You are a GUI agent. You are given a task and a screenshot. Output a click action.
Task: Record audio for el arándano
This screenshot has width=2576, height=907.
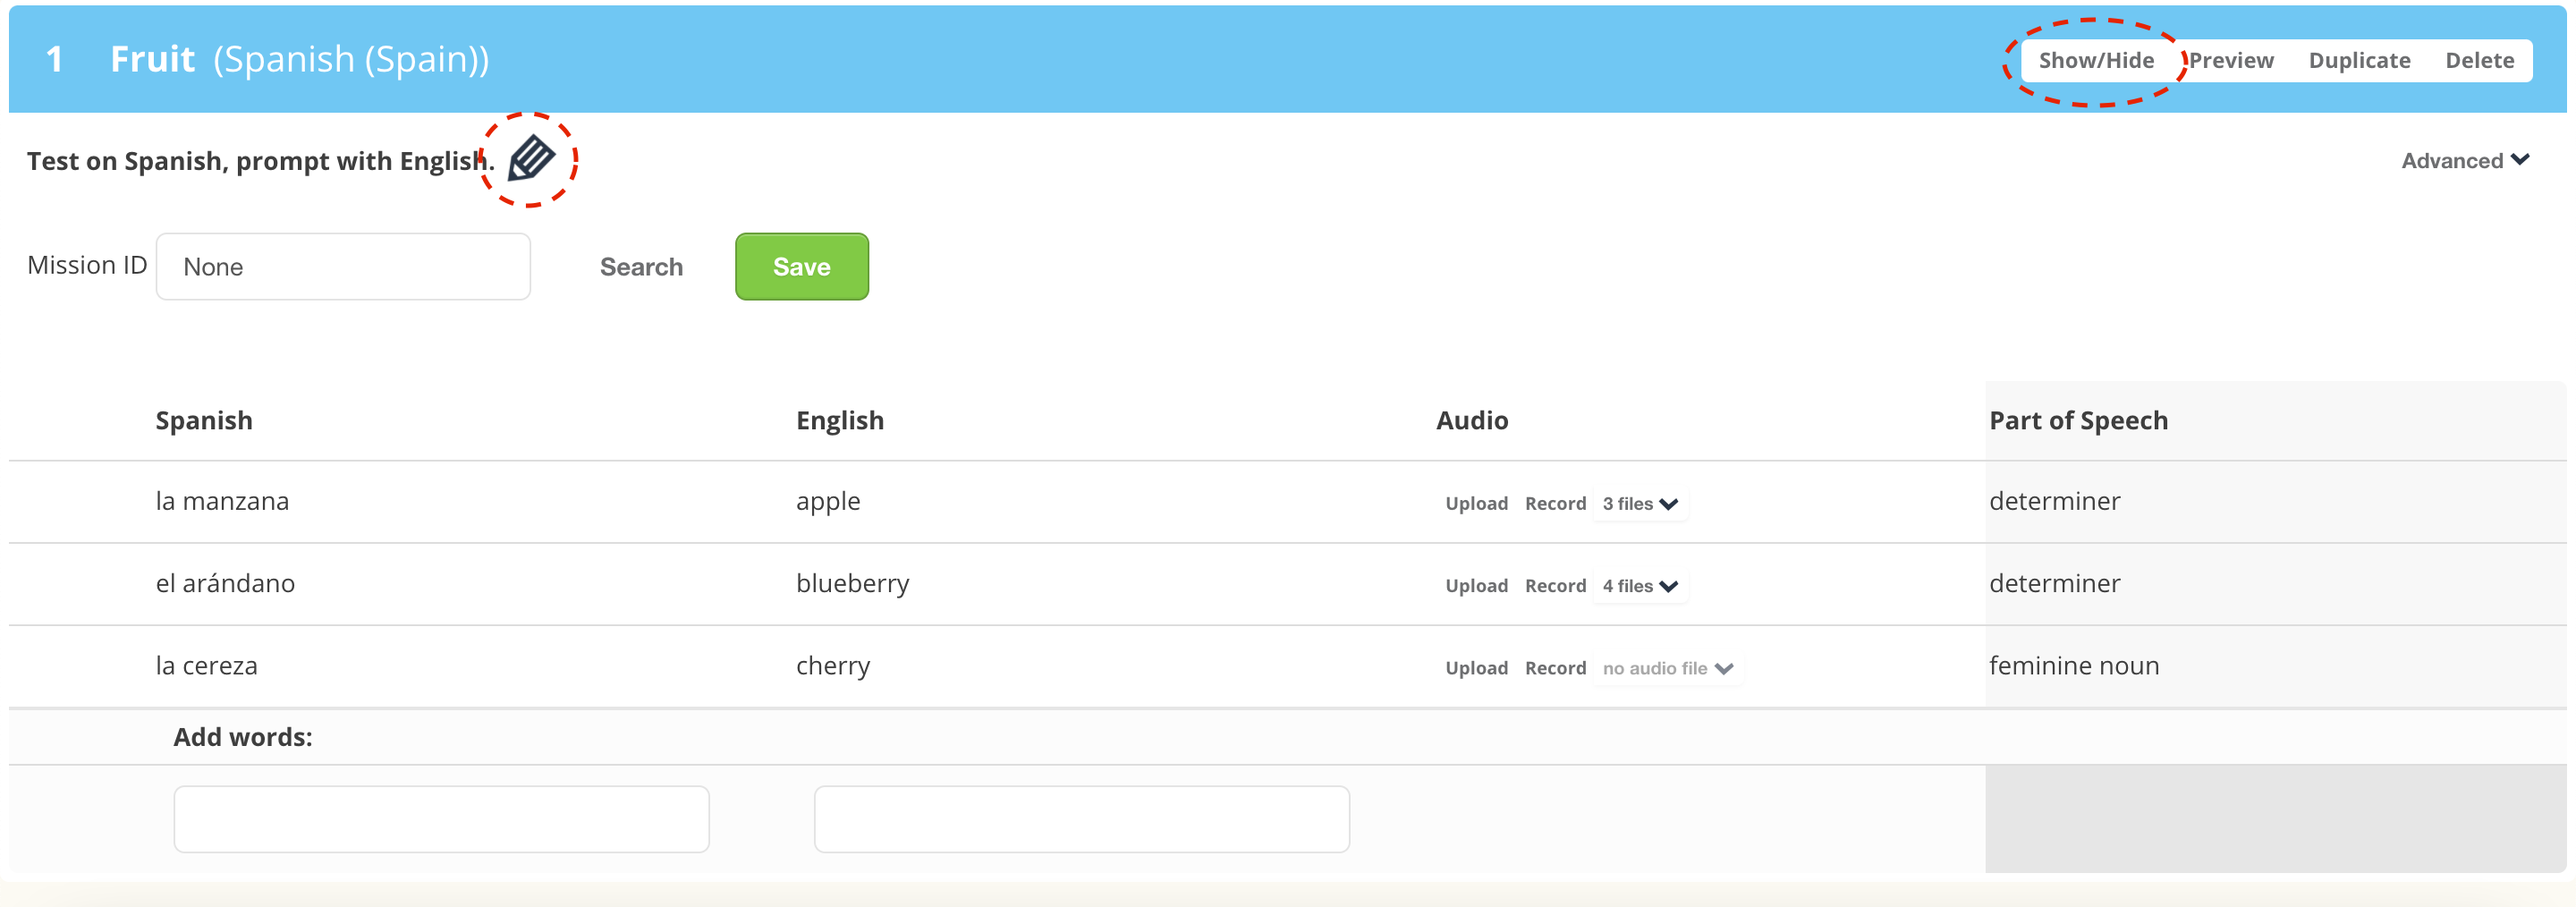pyautogui.click(x=1554, y=586)
